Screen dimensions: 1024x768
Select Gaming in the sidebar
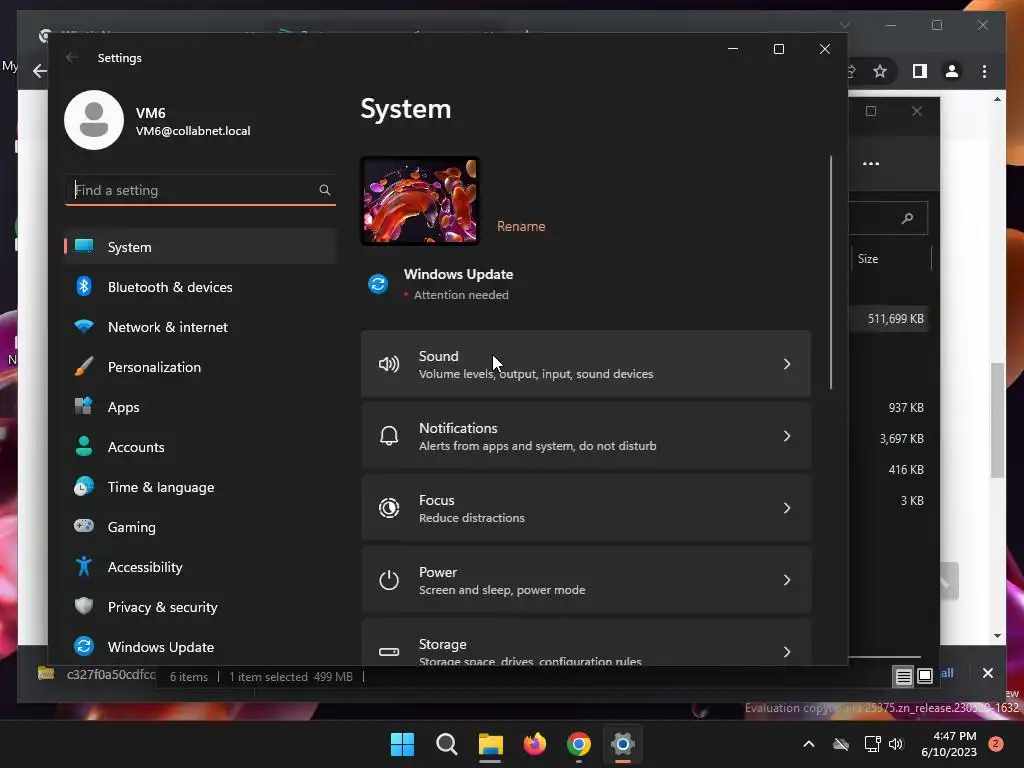click(200, 526)
